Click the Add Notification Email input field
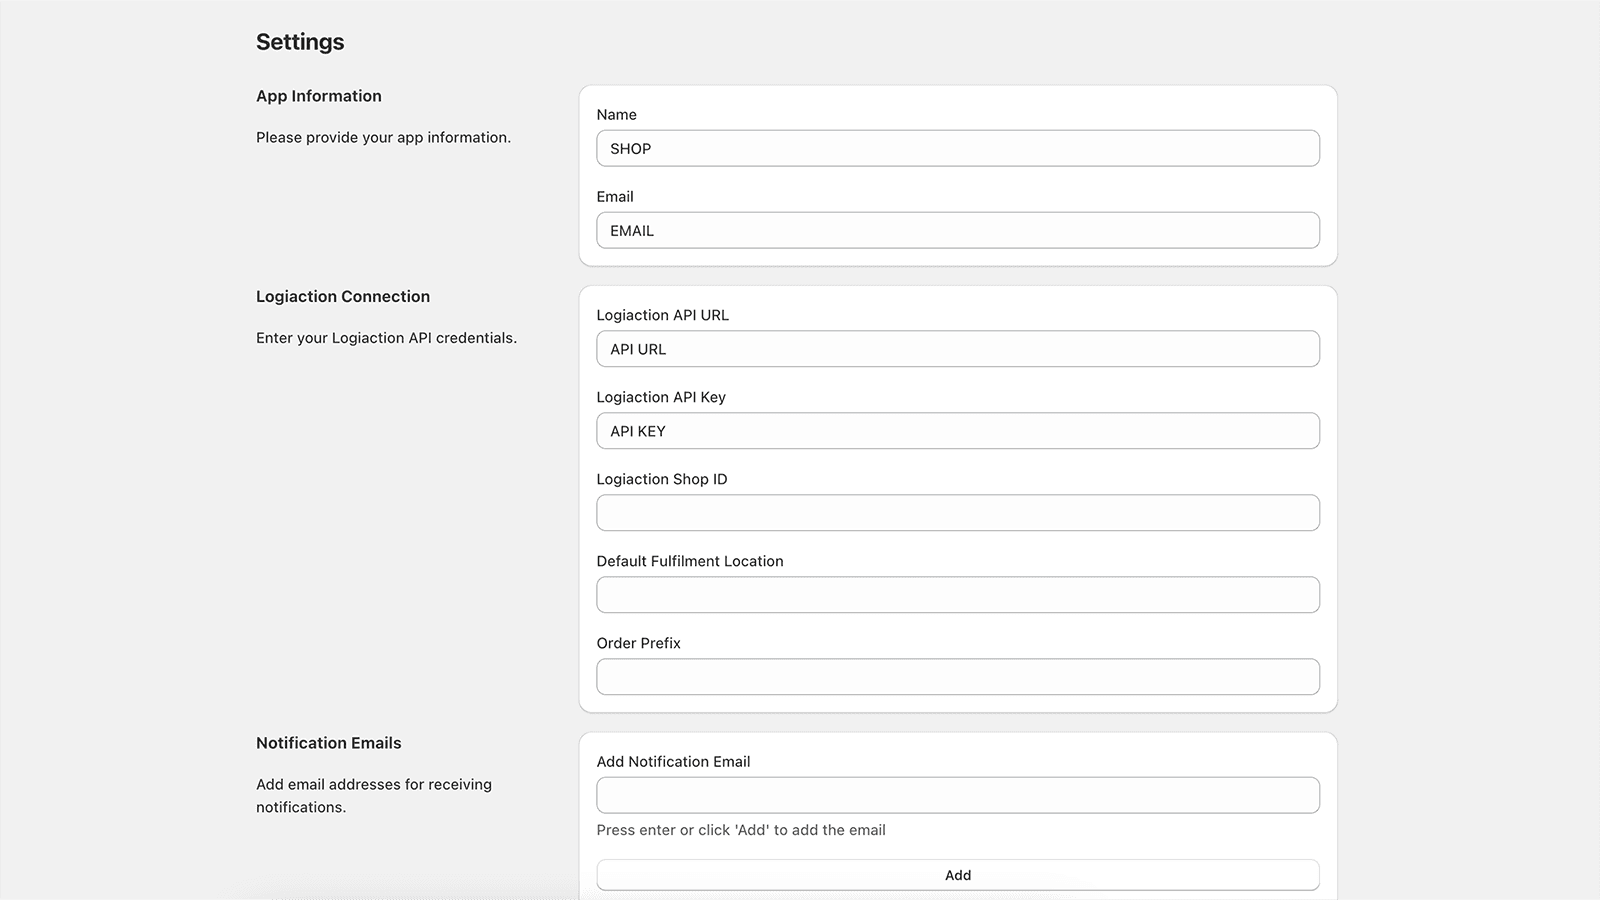This screenshot has height=900, width=1600. click(x=957, y=795)
